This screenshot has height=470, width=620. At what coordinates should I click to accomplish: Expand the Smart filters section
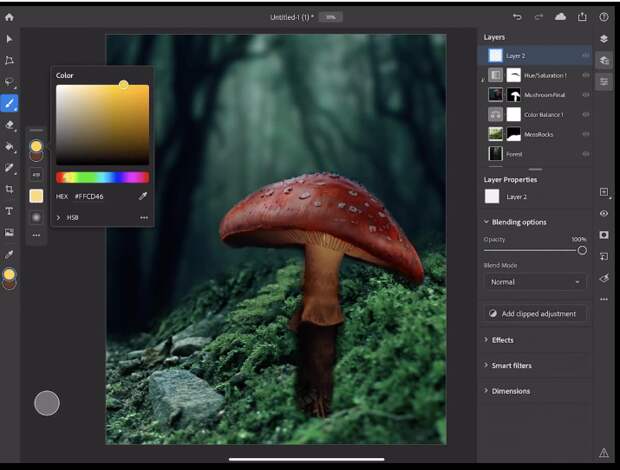511,365
